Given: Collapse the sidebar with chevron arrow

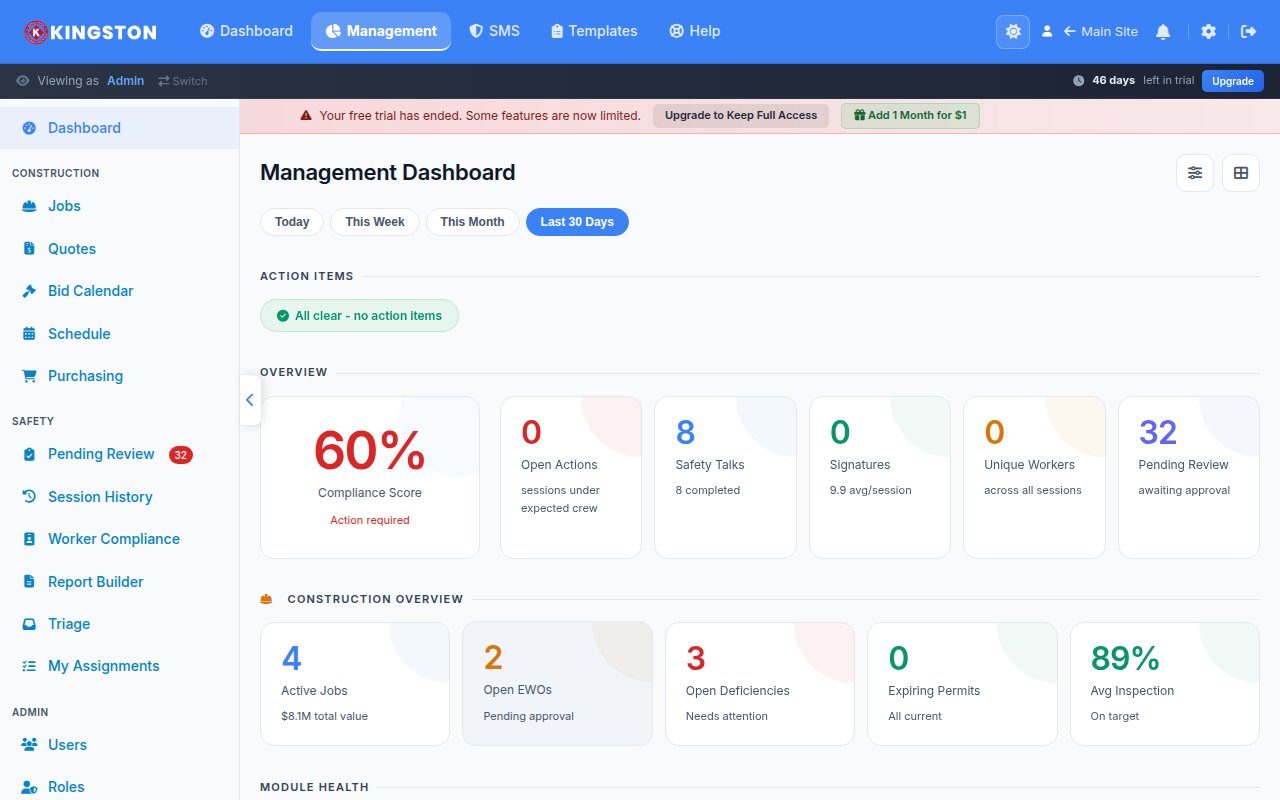Looking at the screenshot, I should pyautogui.click(x=250, y=400).
